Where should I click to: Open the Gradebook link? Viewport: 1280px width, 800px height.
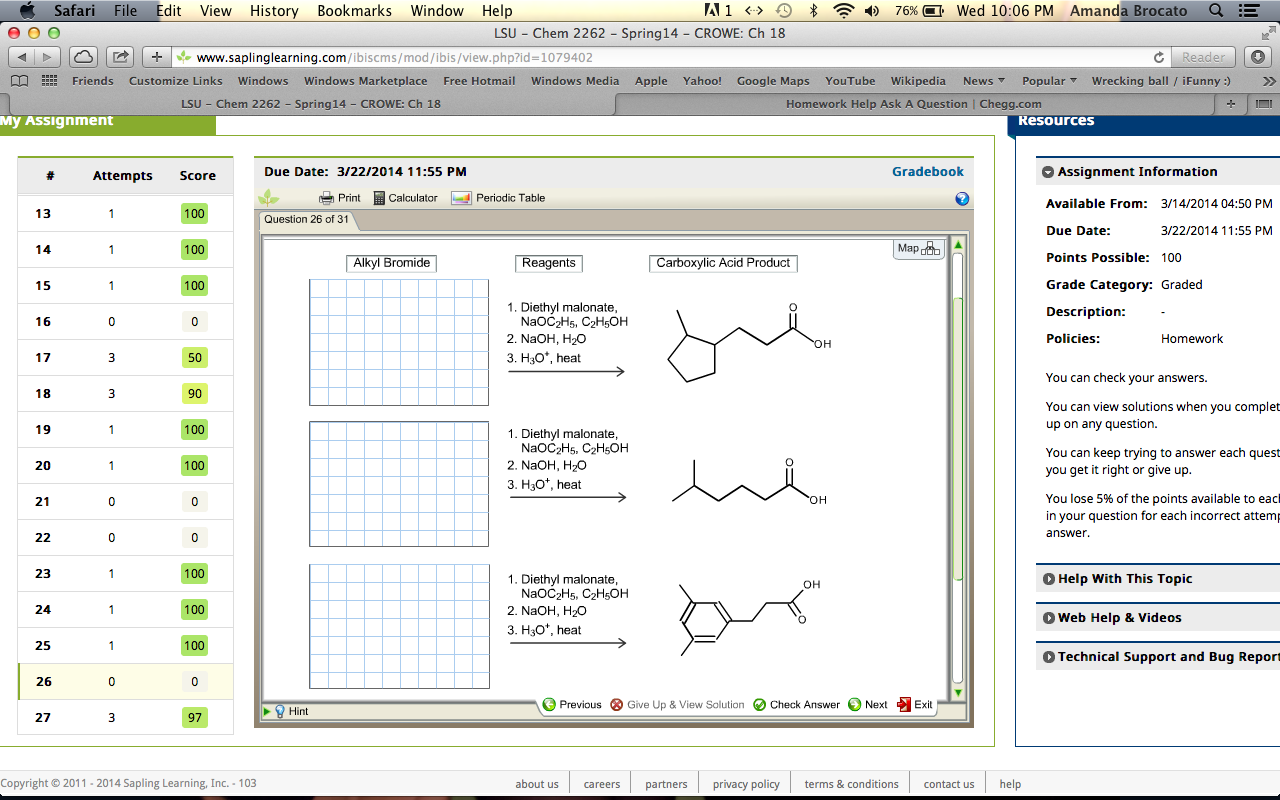927,172
